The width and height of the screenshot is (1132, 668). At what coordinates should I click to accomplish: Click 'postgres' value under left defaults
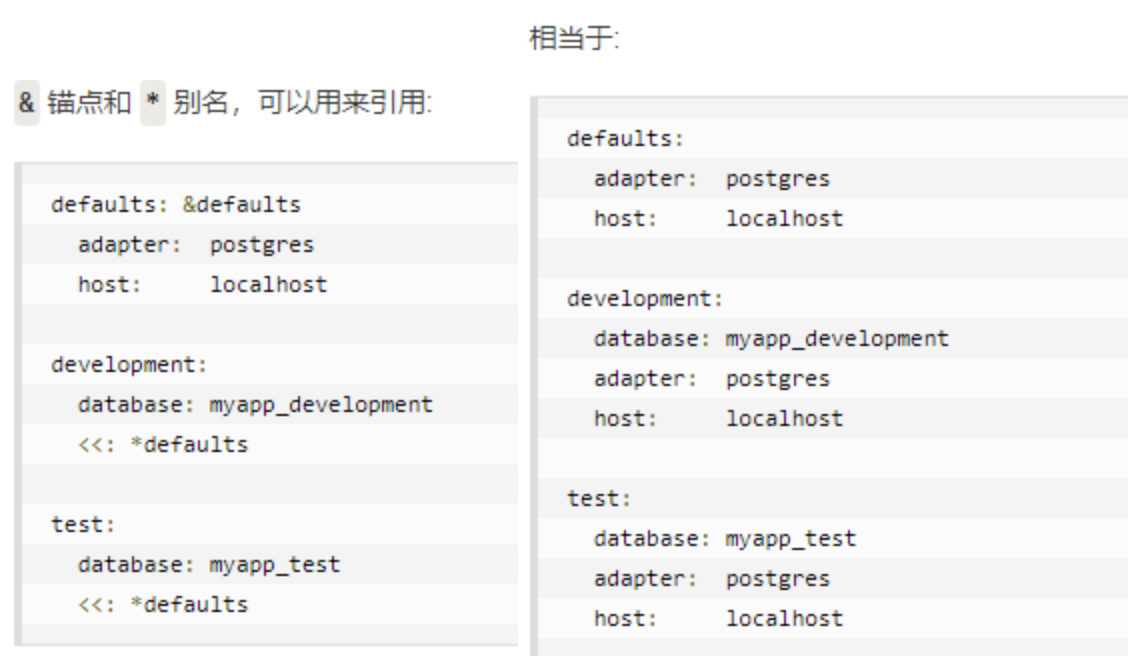pos(262,245)
